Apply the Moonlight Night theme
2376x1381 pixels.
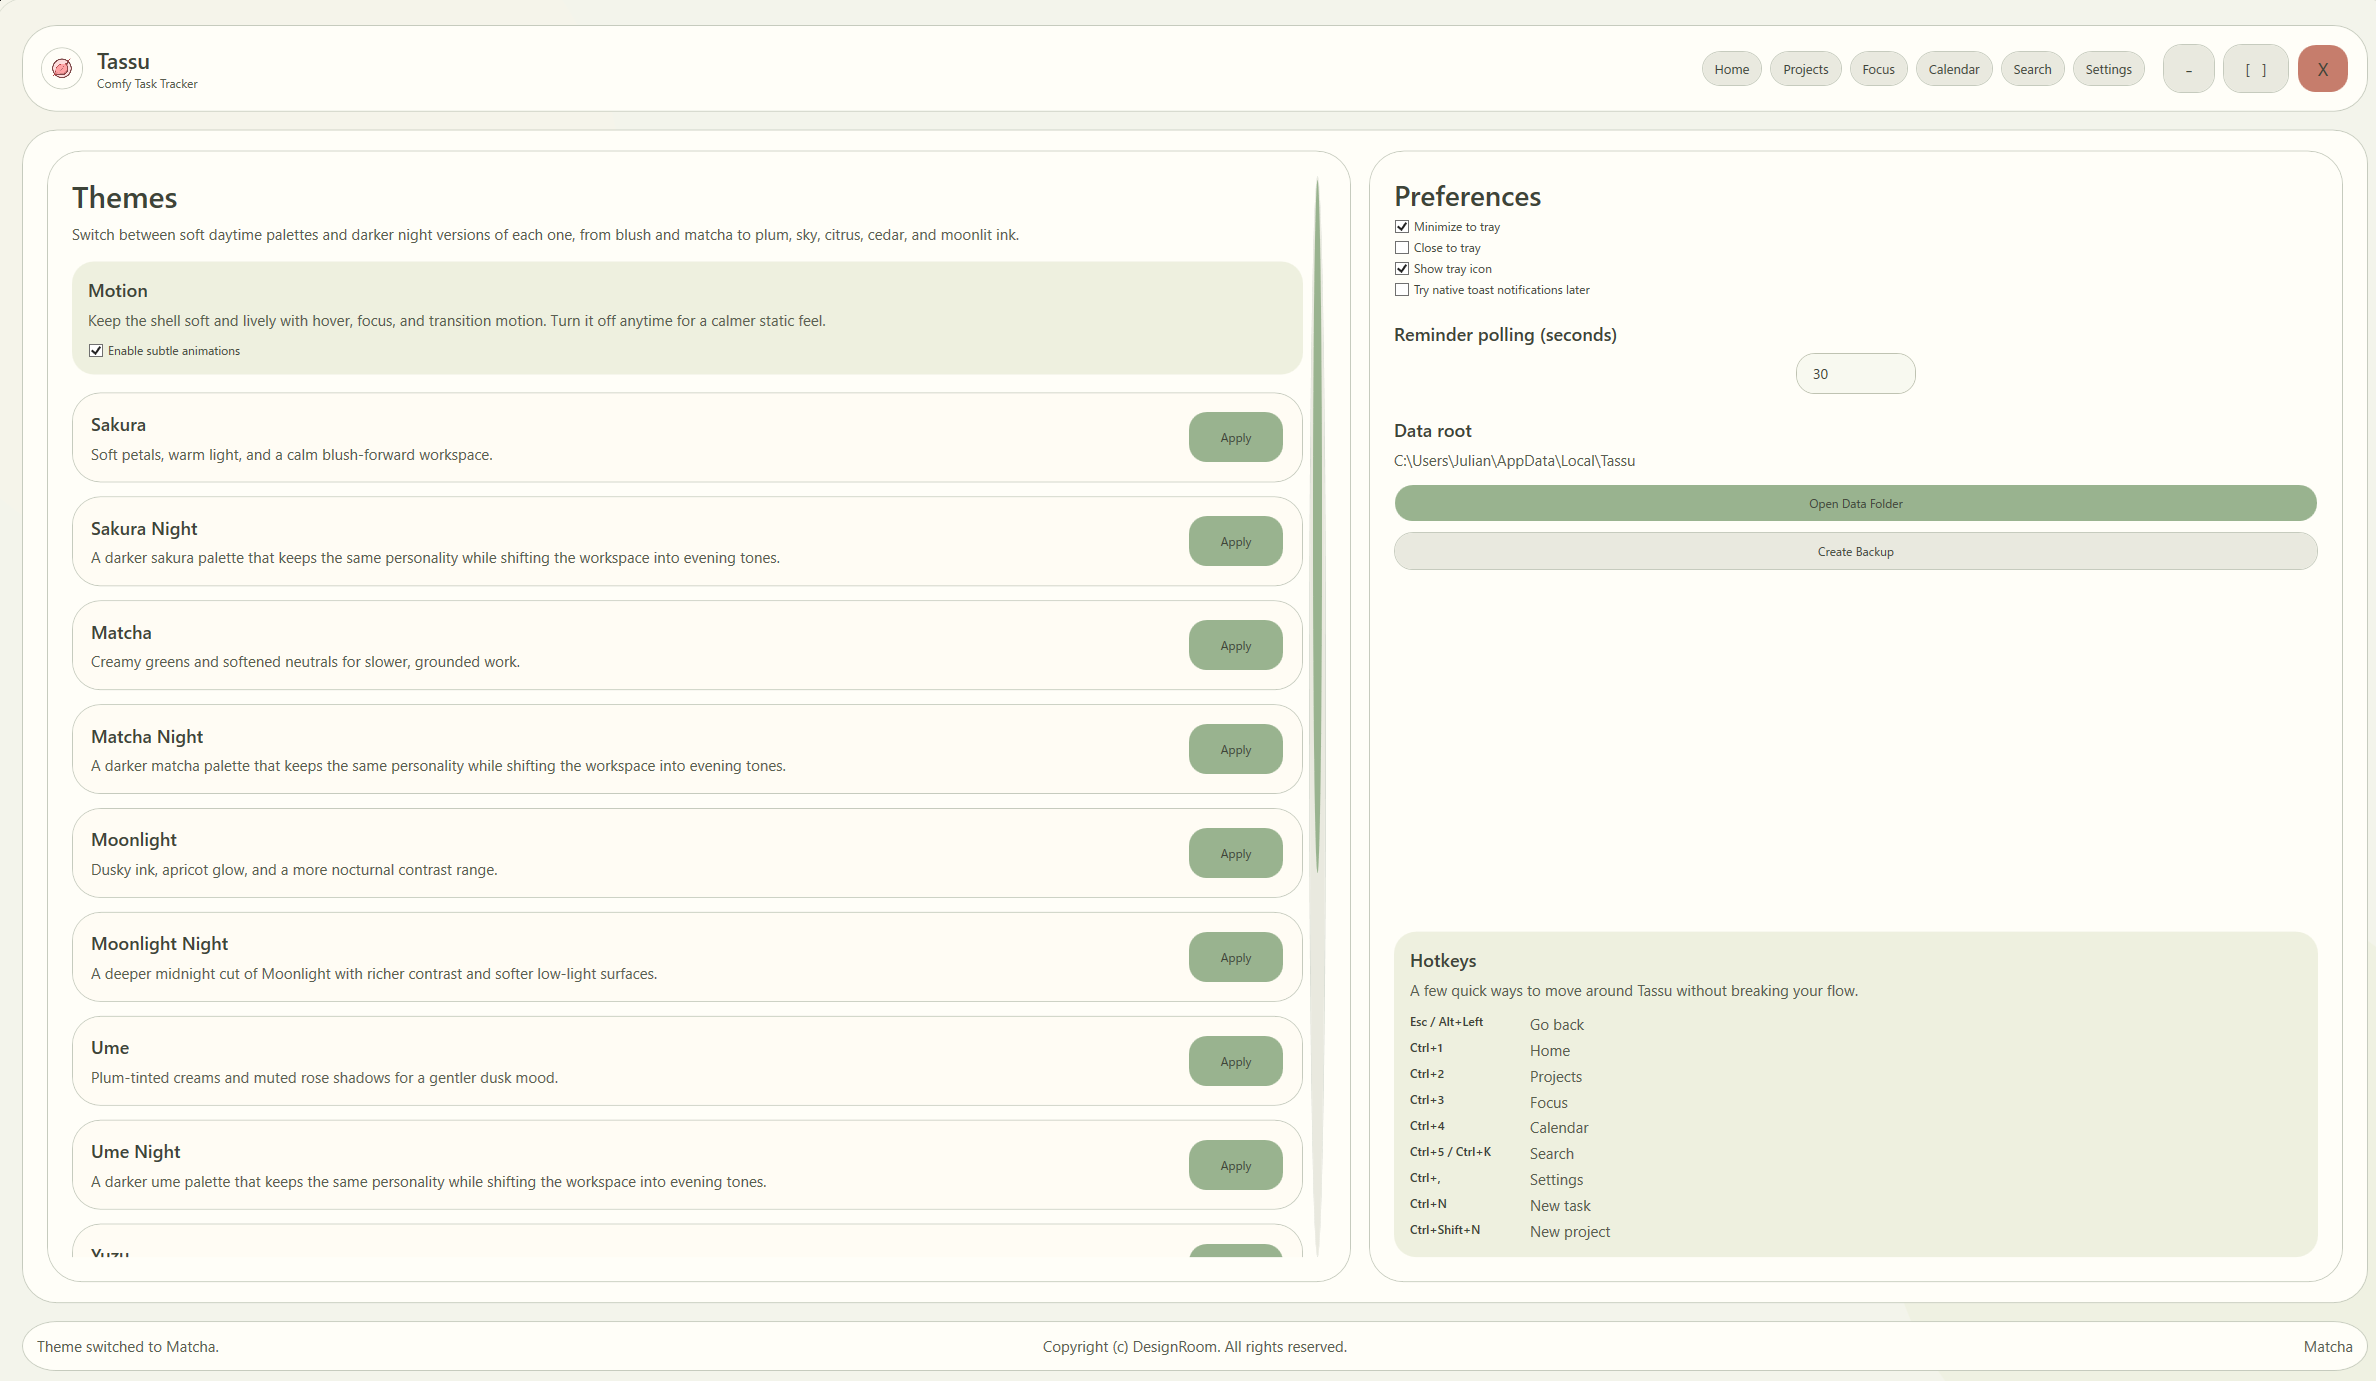click(x=1235, y=958)
